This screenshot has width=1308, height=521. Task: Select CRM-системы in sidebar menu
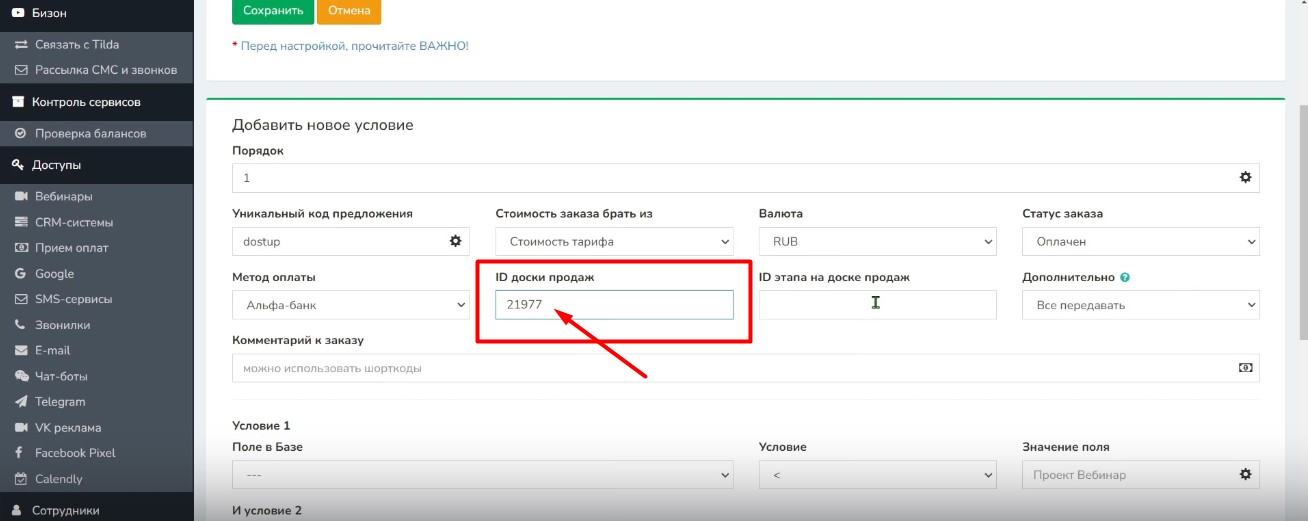(x=74, y=222)
